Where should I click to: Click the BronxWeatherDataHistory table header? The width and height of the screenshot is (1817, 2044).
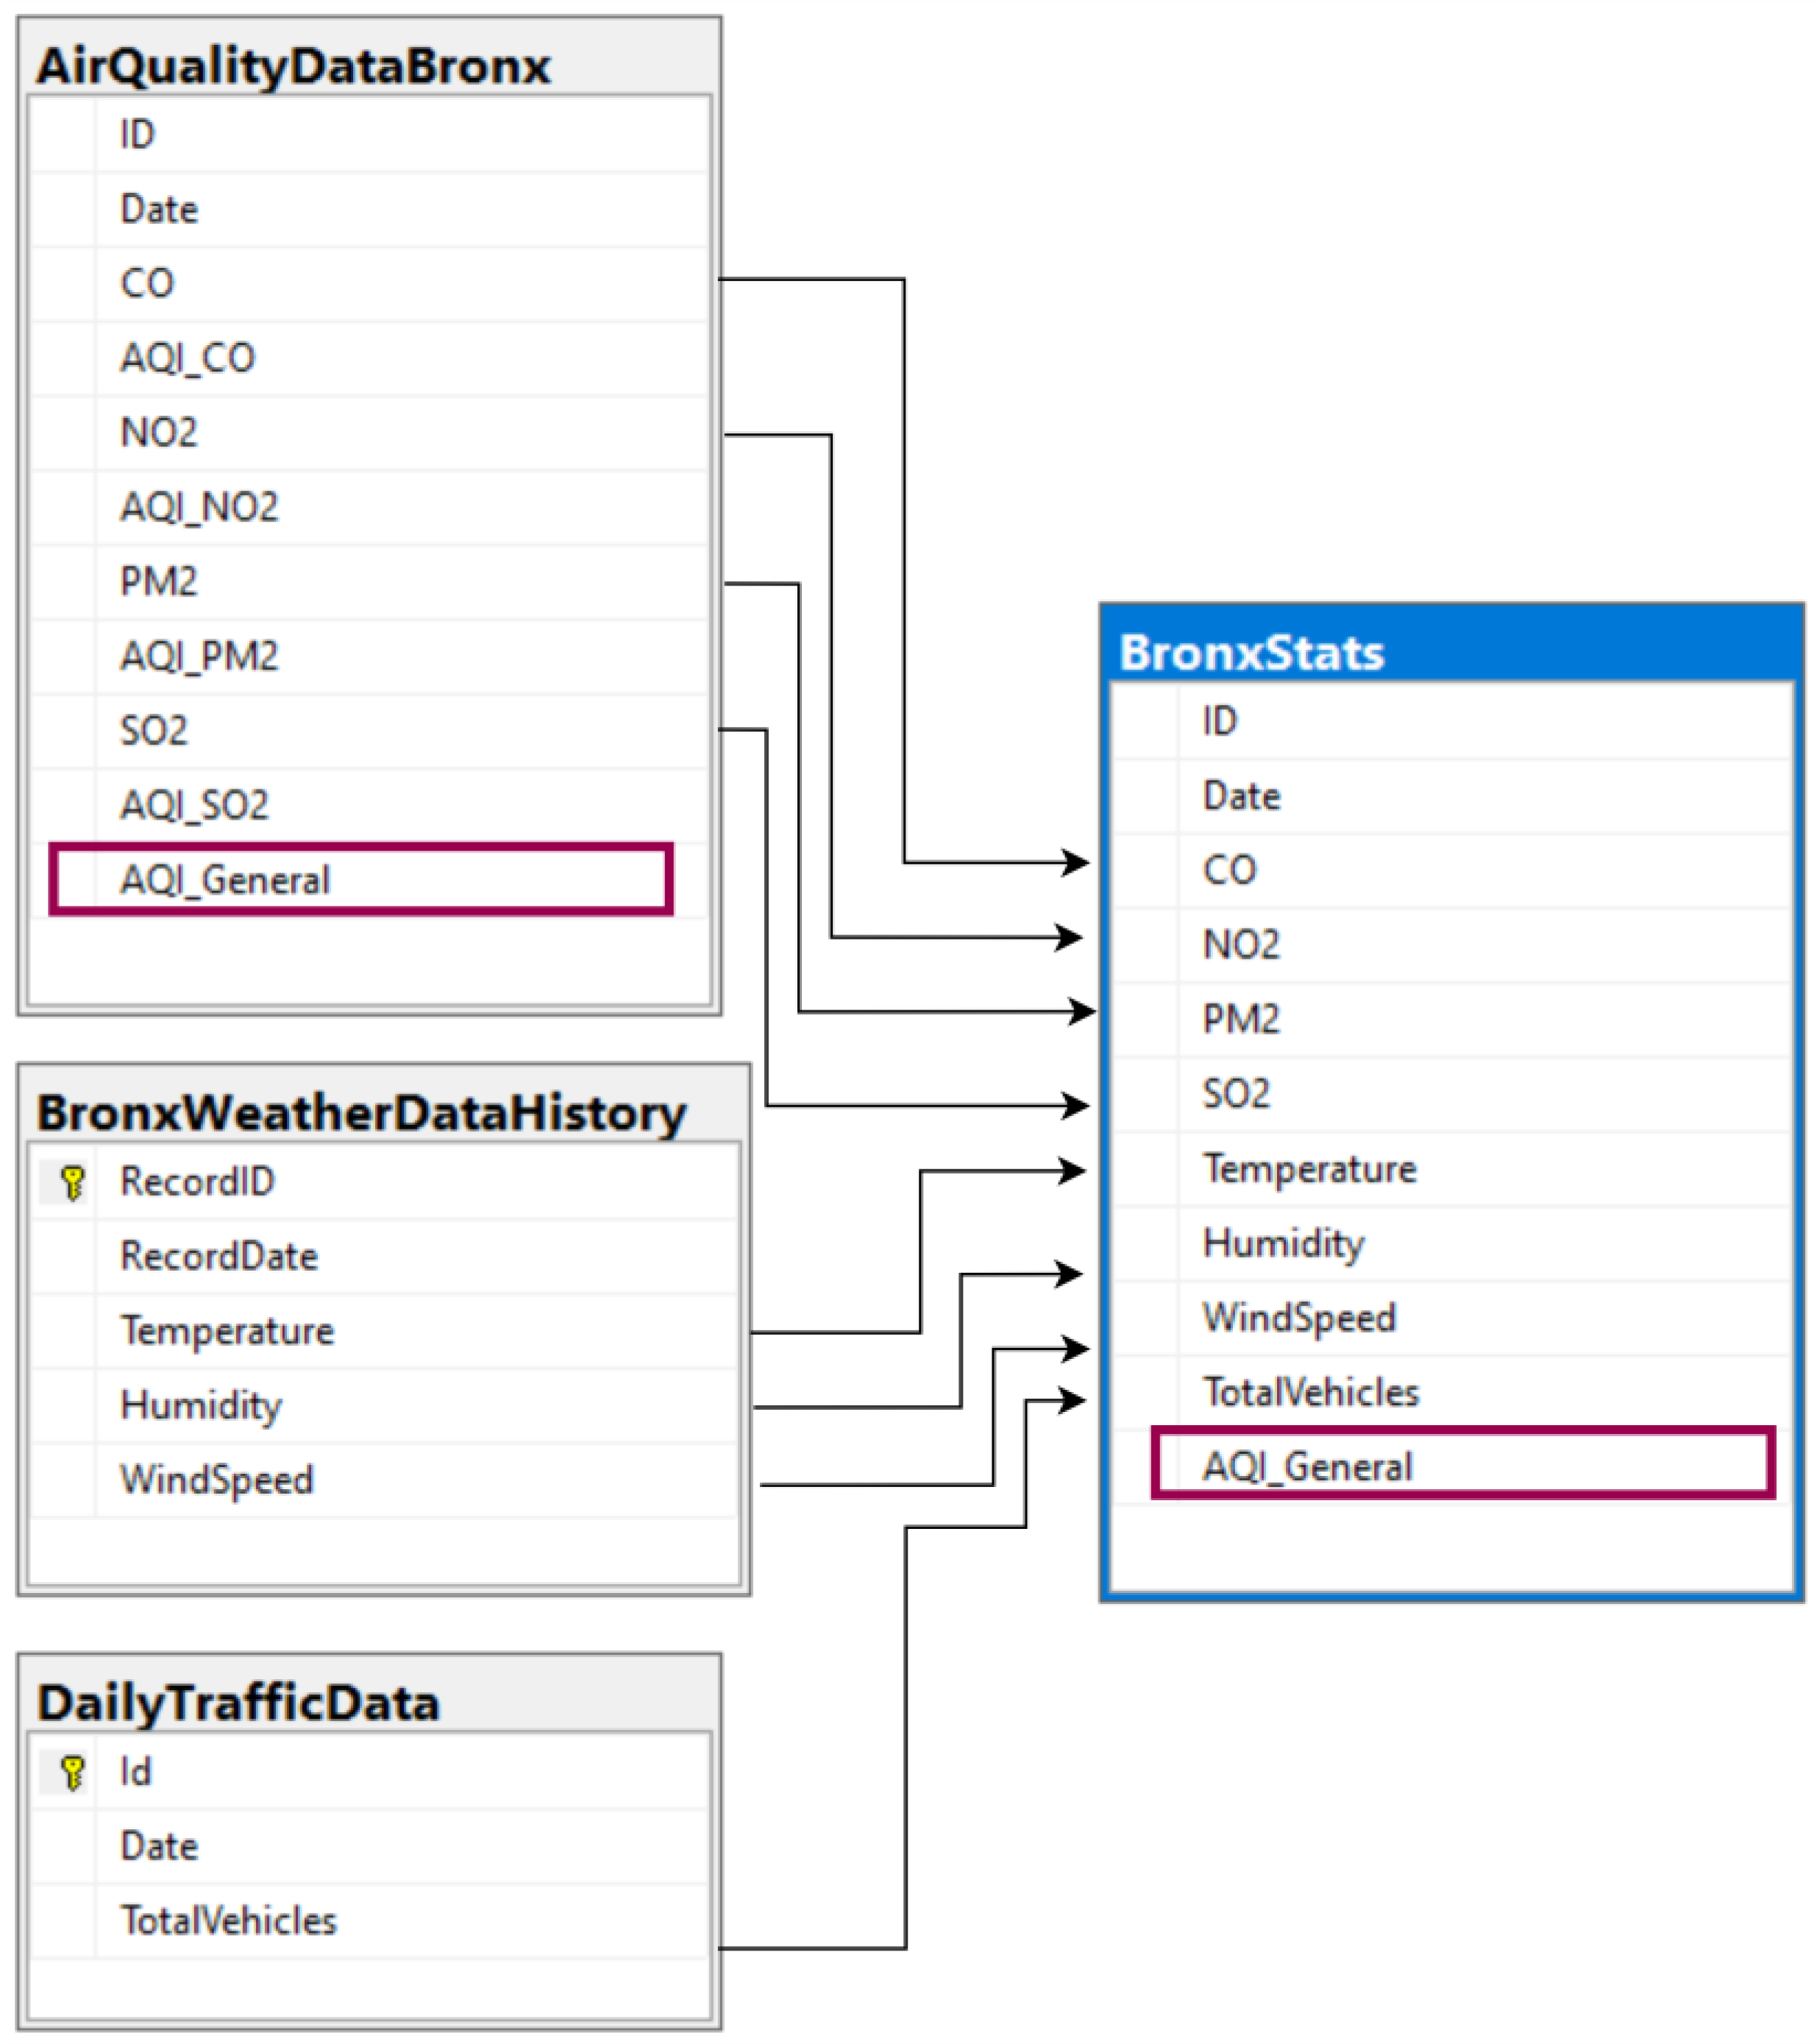(x=361, y=1113)
